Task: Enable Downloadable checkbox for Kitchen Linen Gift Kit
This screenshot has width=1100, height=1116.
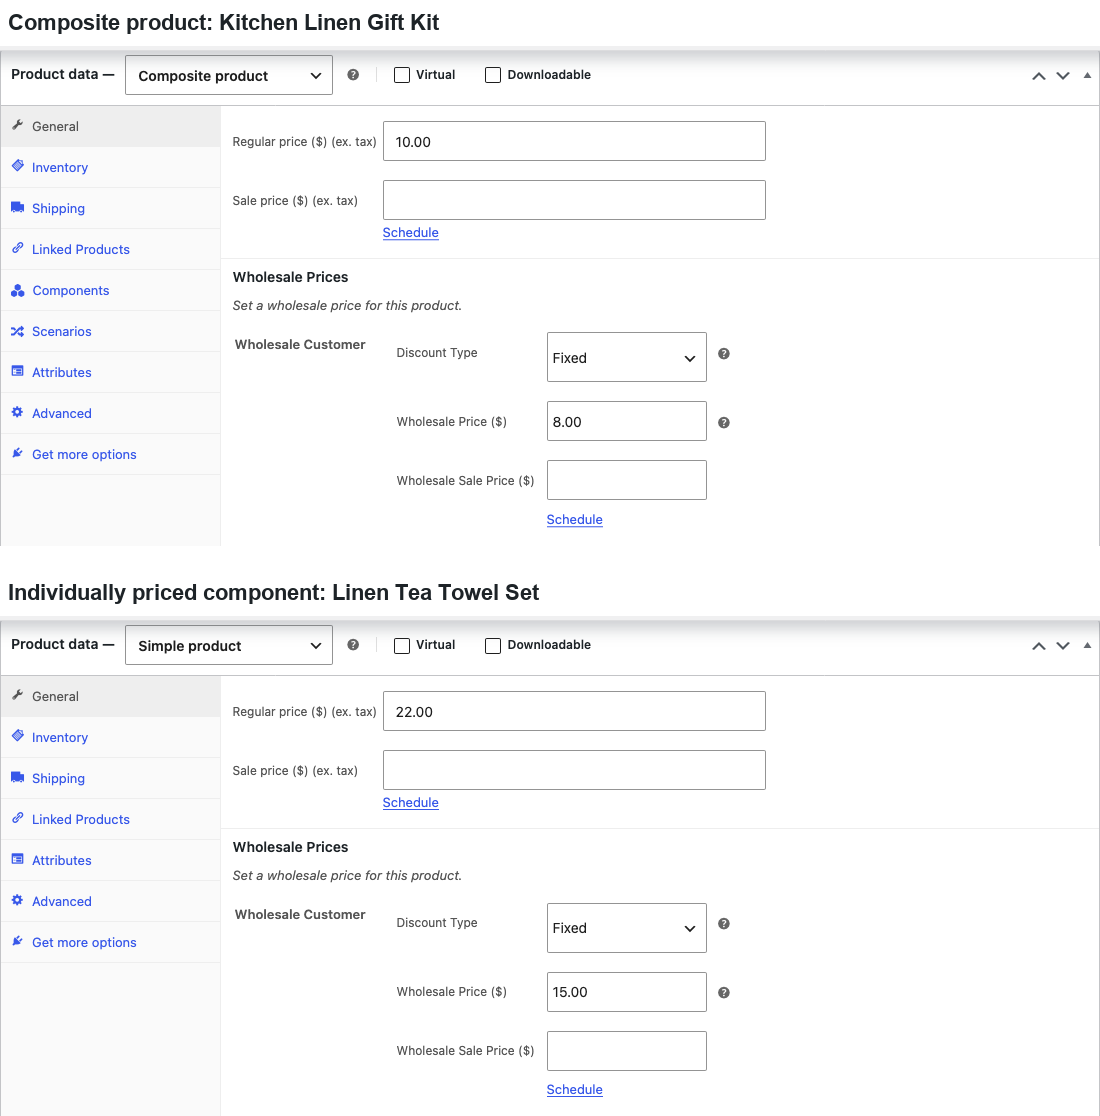Action: pos(492,75)
